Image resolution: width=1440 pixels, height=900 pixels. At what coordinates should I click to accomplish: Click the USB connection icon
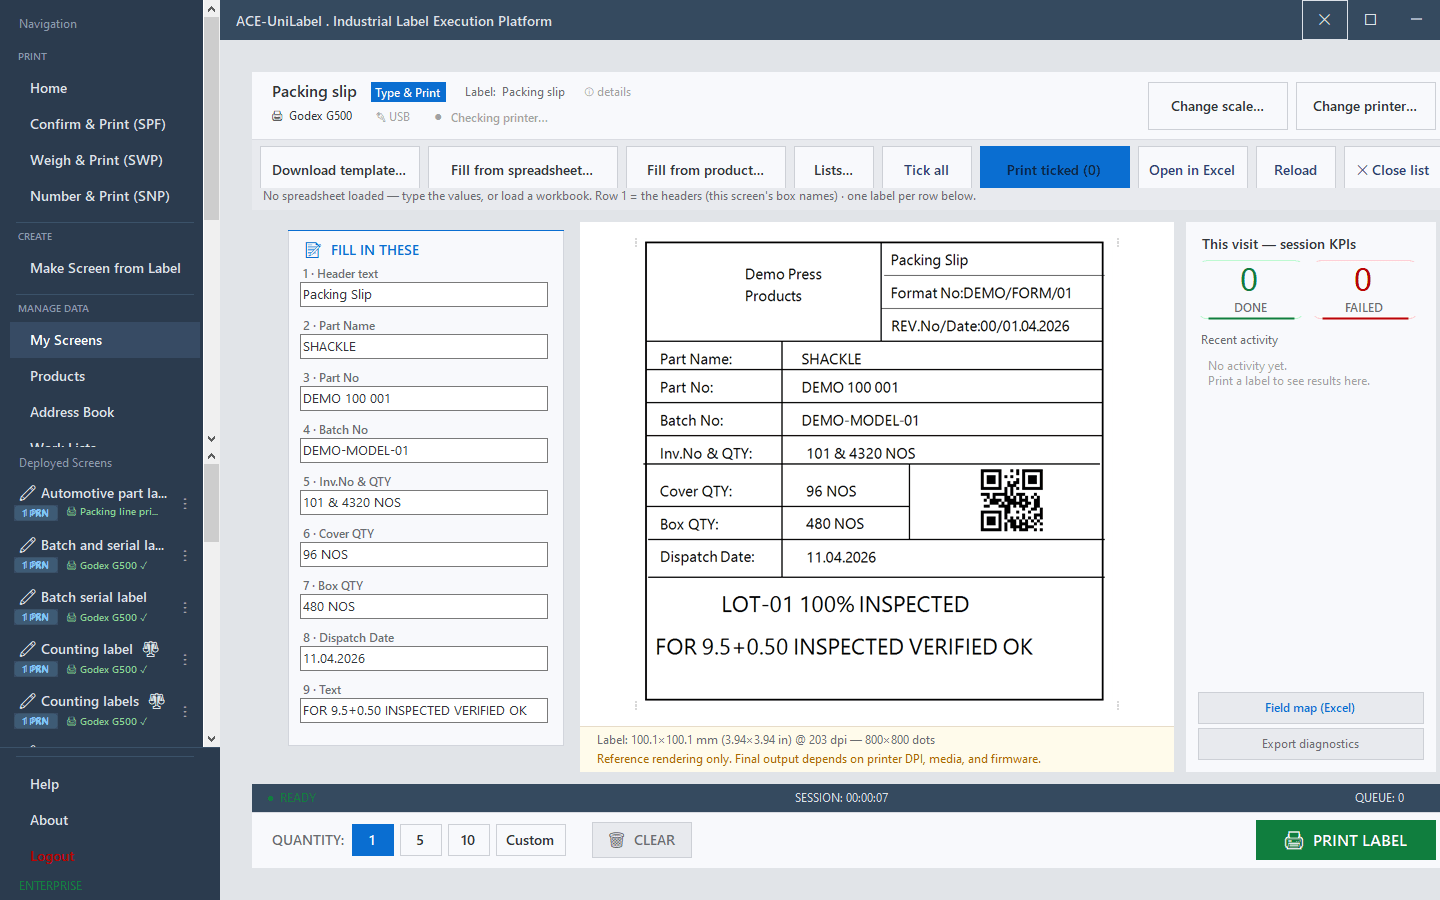(381, 117)
